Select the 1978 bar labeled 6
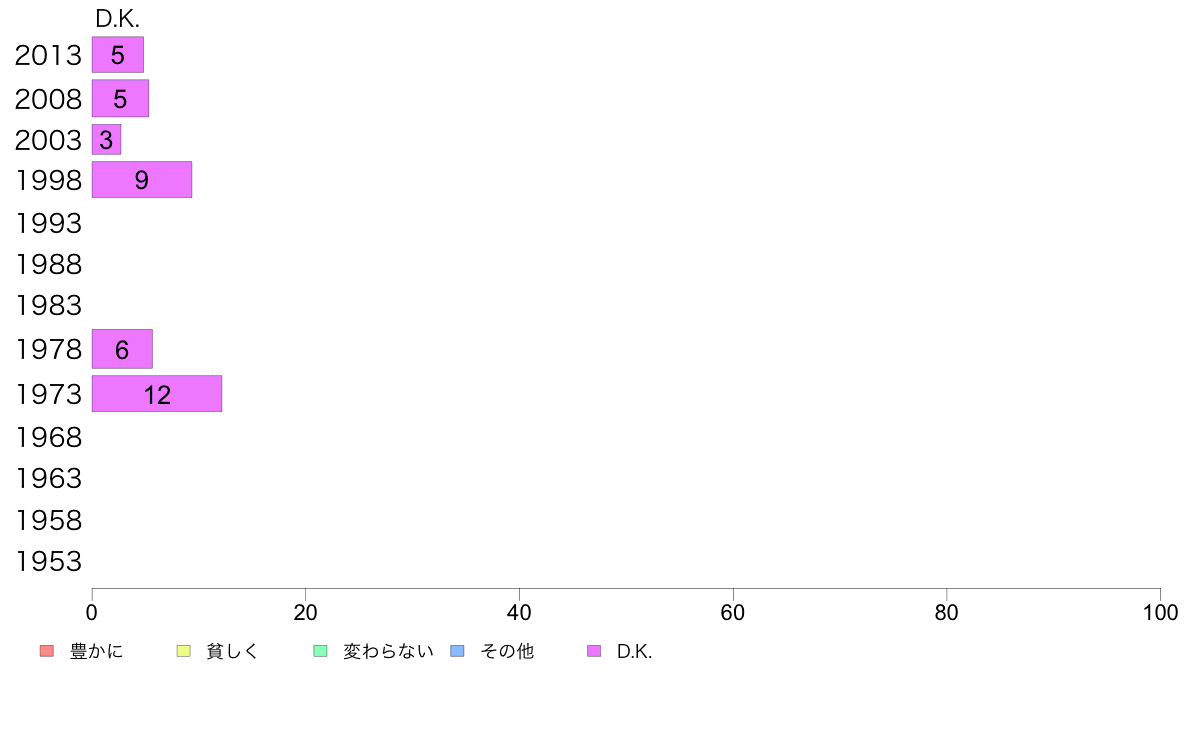The height and width of the screenshot is (736, 1188). (122, 349)
